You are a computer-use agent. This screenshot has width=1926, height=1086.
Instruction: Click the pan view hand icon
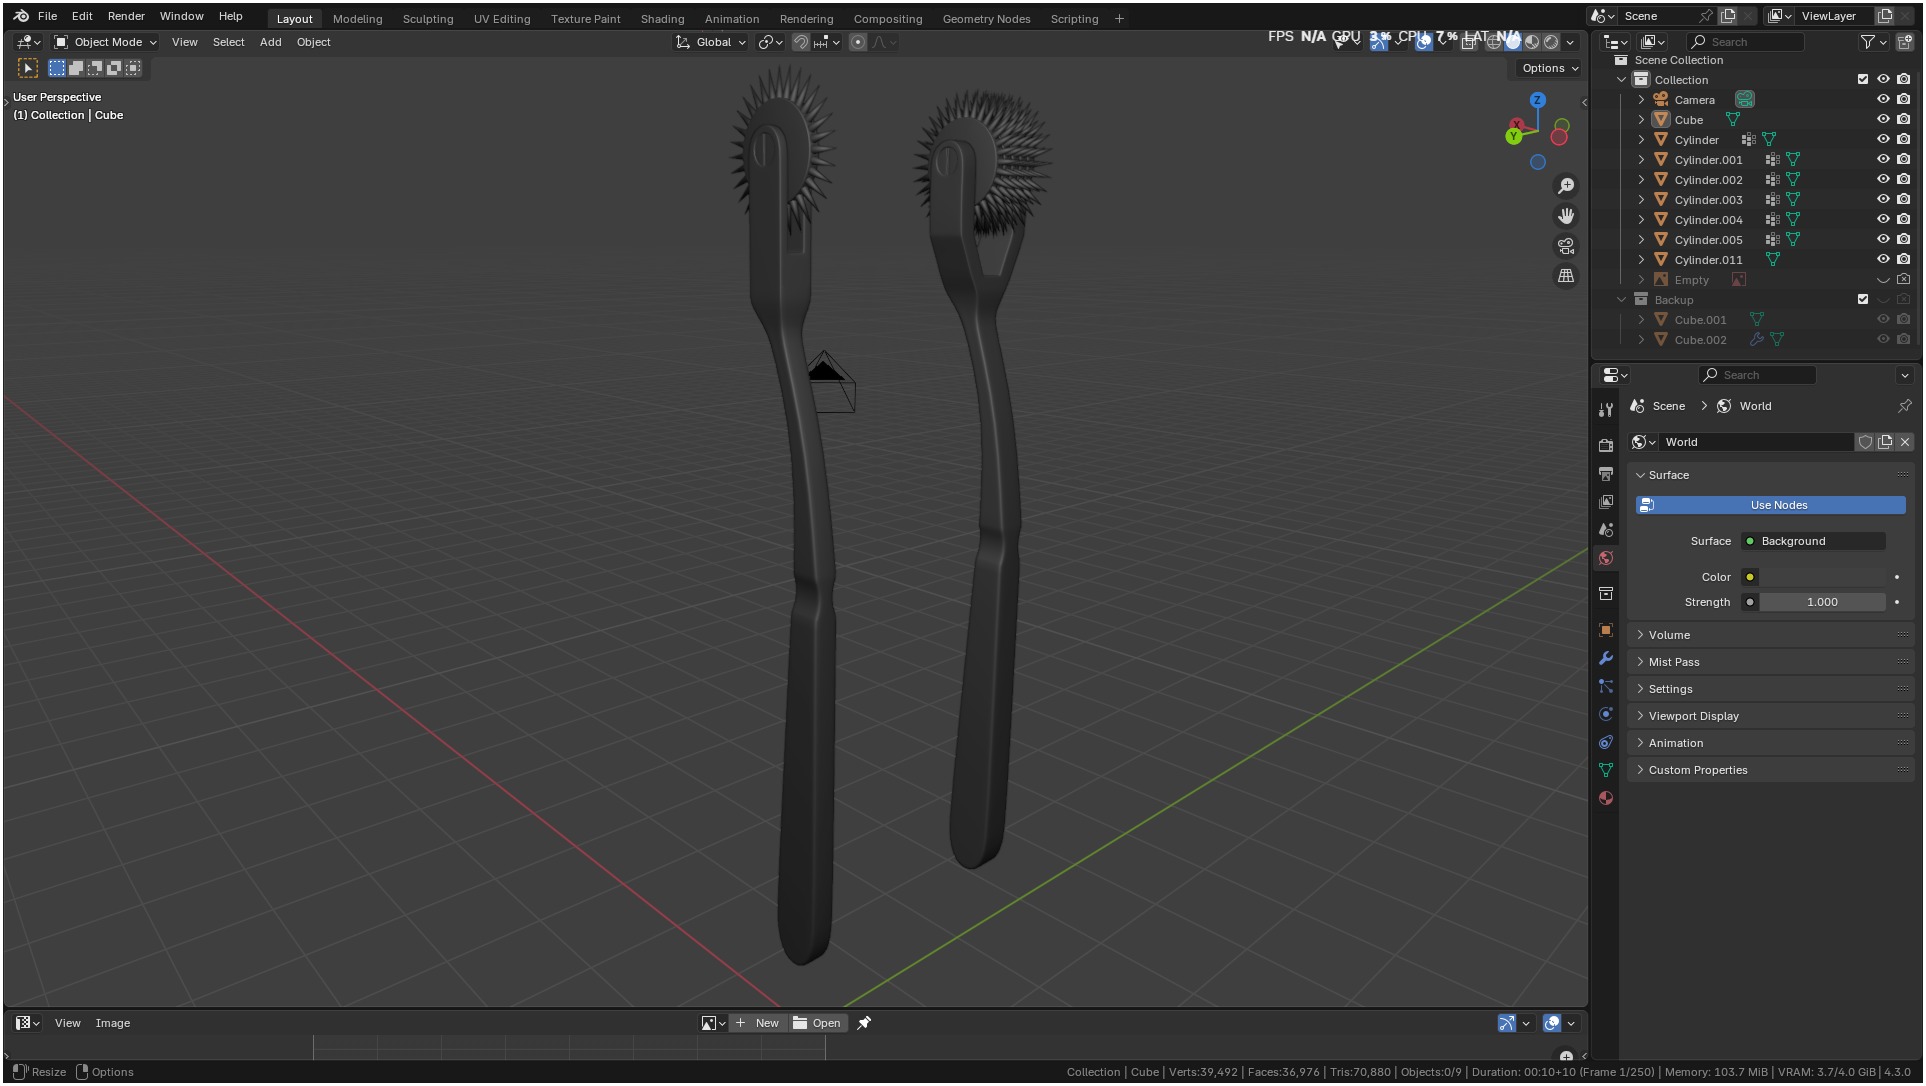1566,216
